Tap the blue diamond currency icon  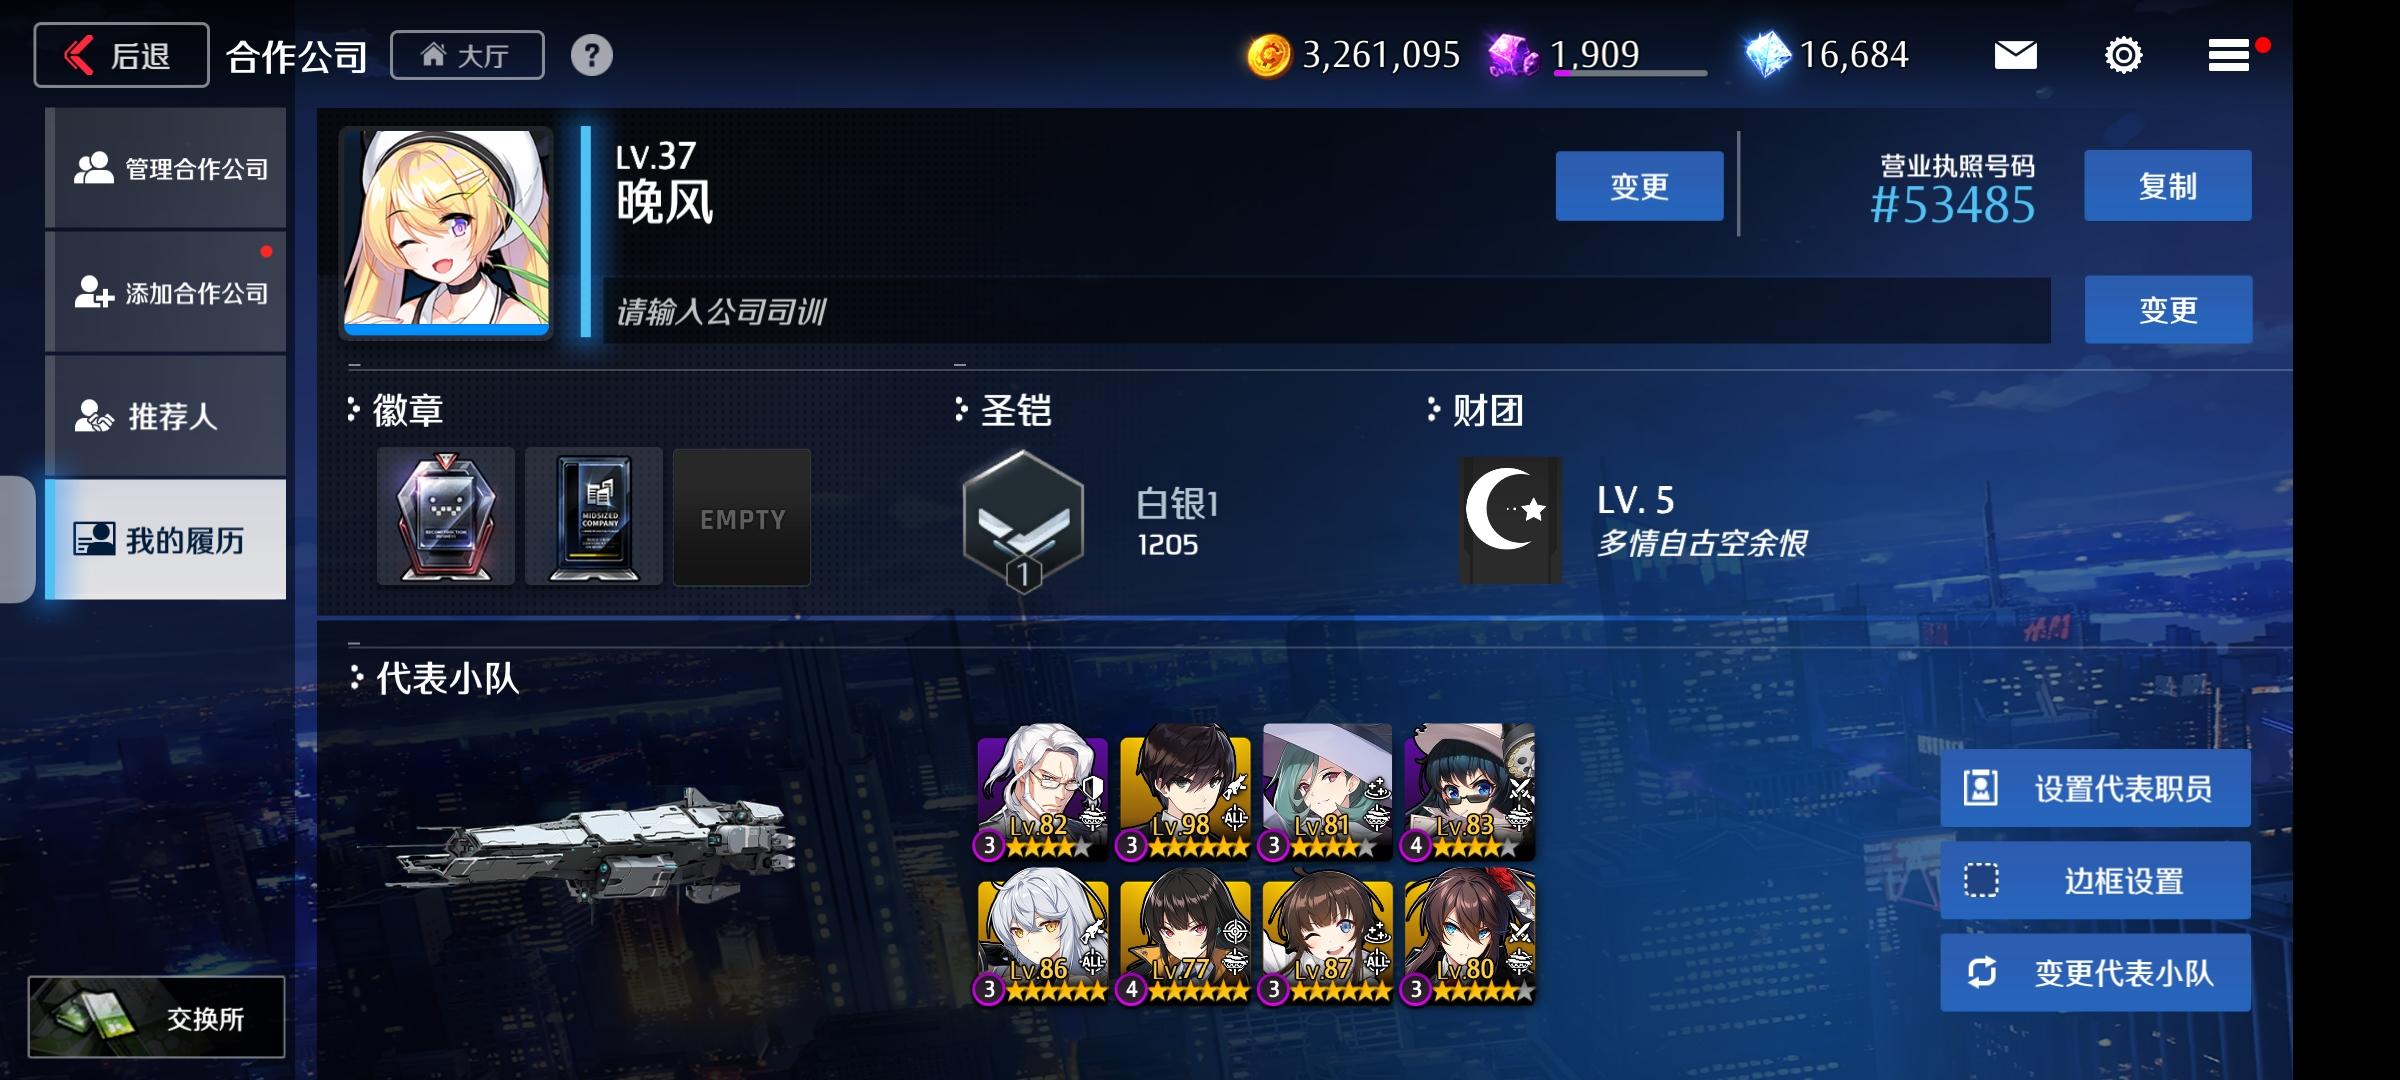[x=1767, y=55]
